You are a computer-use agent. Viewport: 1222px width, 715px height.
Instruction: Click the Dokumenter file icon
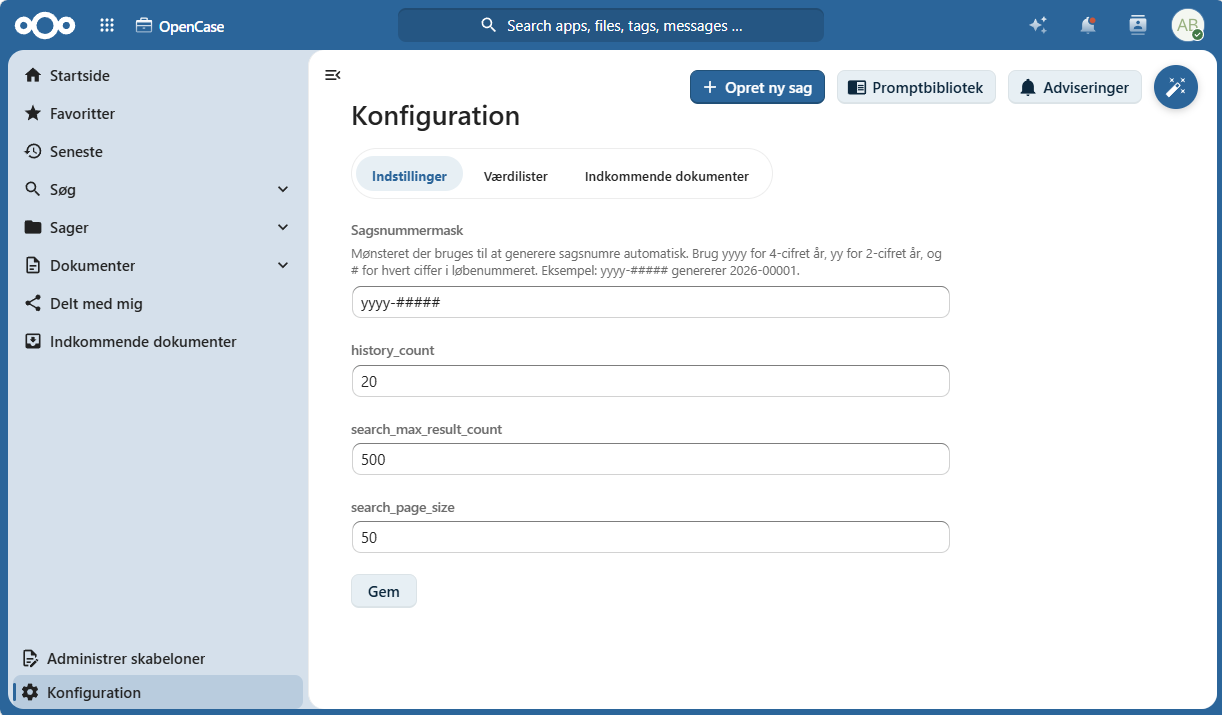point(33,265)
